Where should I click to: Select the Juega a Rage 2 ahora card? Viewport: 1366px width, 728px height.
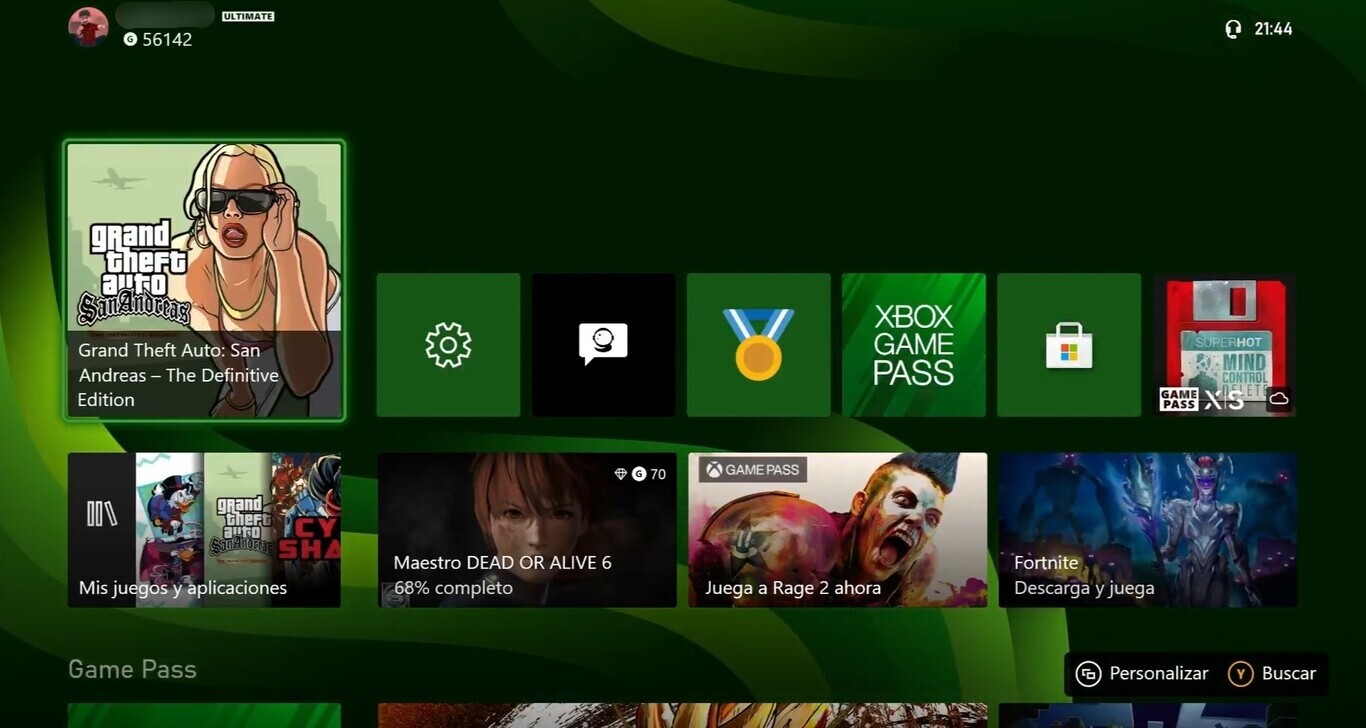[x=837, y=530]
